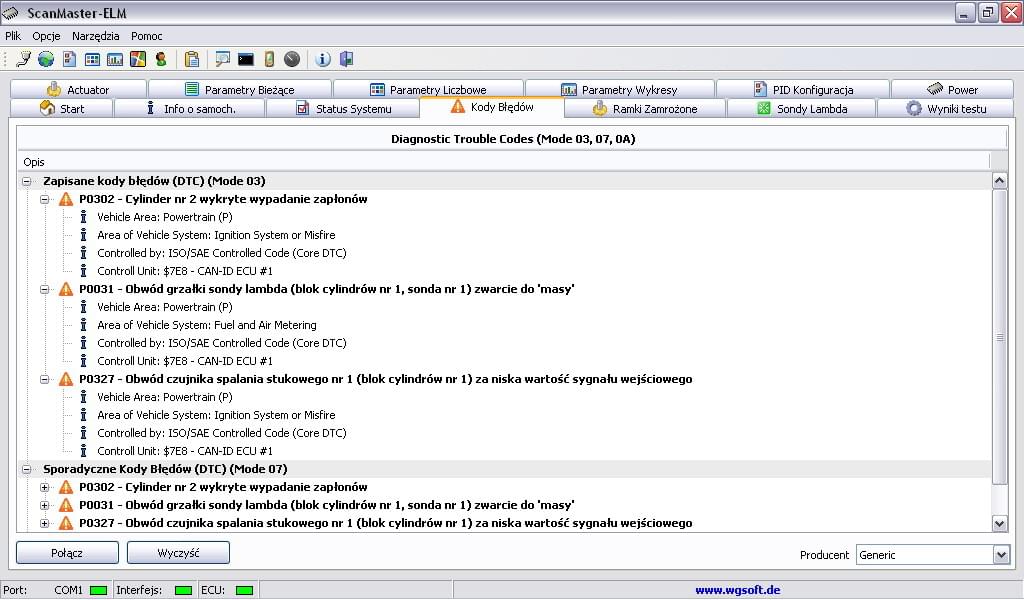Screen dimensions: 1024x600
Task: Switch to the Wyniki testu tab
Action: coord(946,109)
